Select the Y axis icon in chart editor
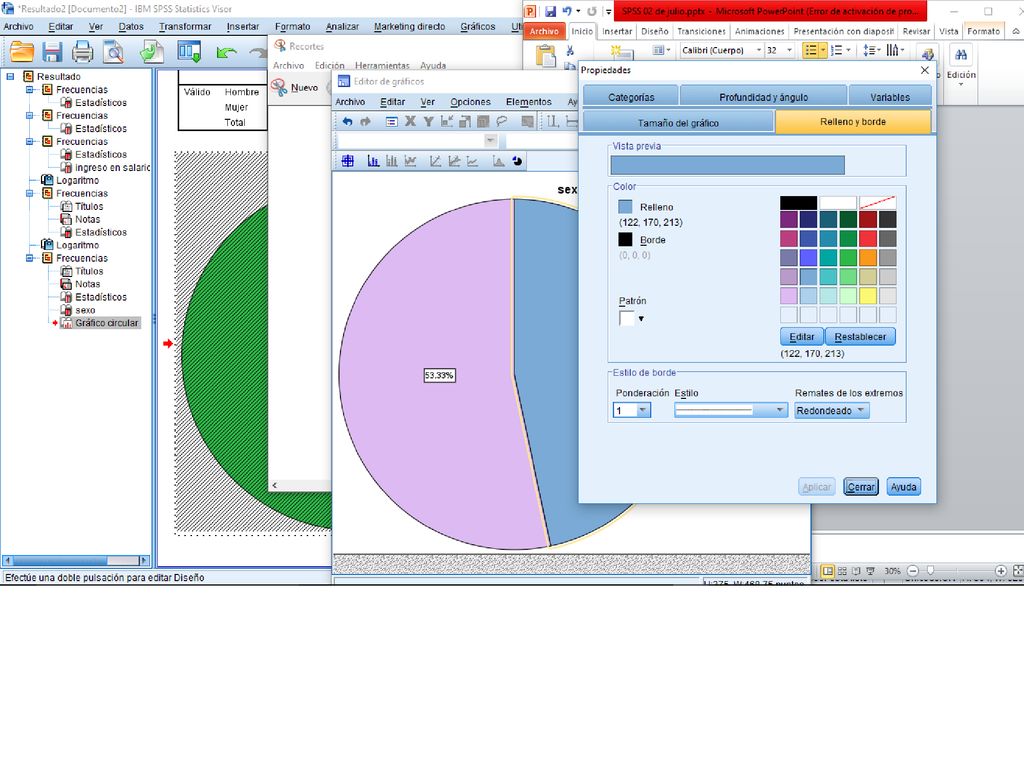The image size is (1024, 768). 428,121
